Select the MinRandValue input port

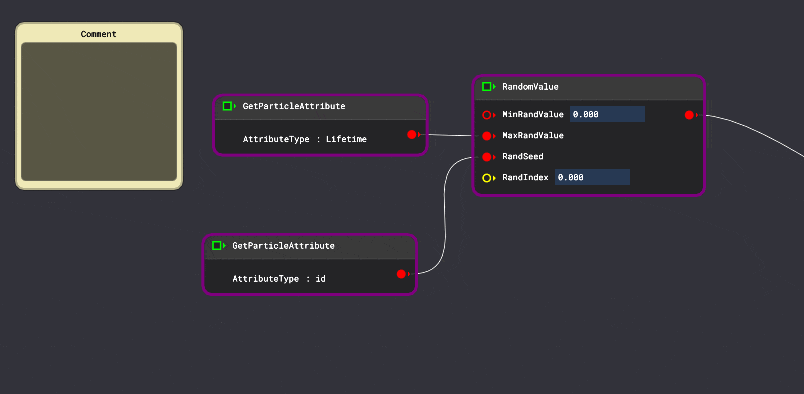488,115
